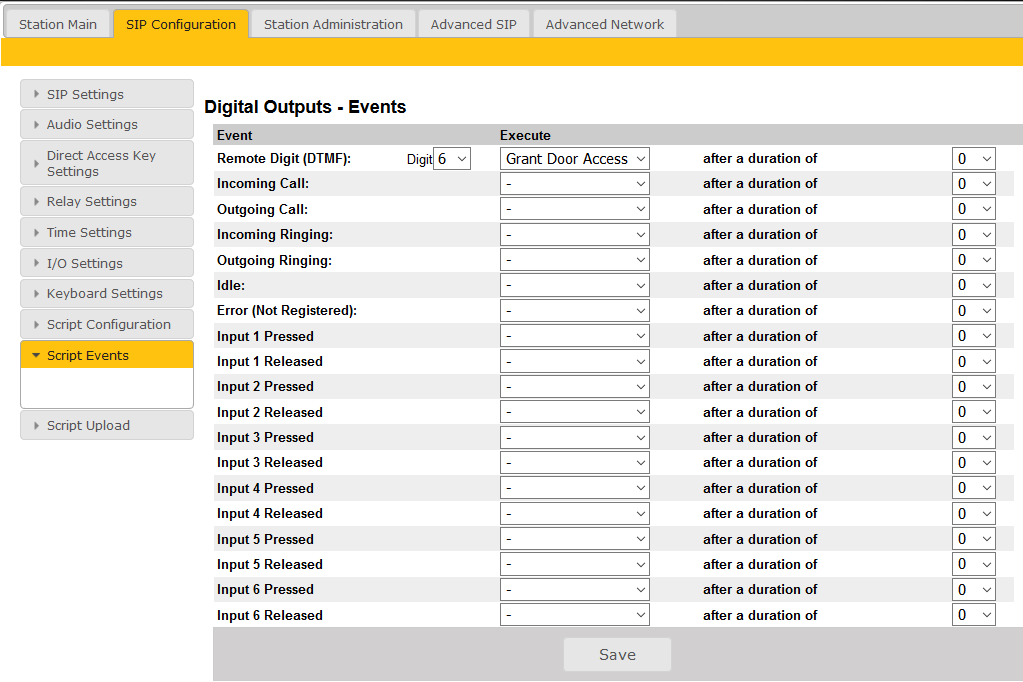Expand the Audio Settings sidebar section
This screenshot has width=1023, height=682.
coord(106,125)
